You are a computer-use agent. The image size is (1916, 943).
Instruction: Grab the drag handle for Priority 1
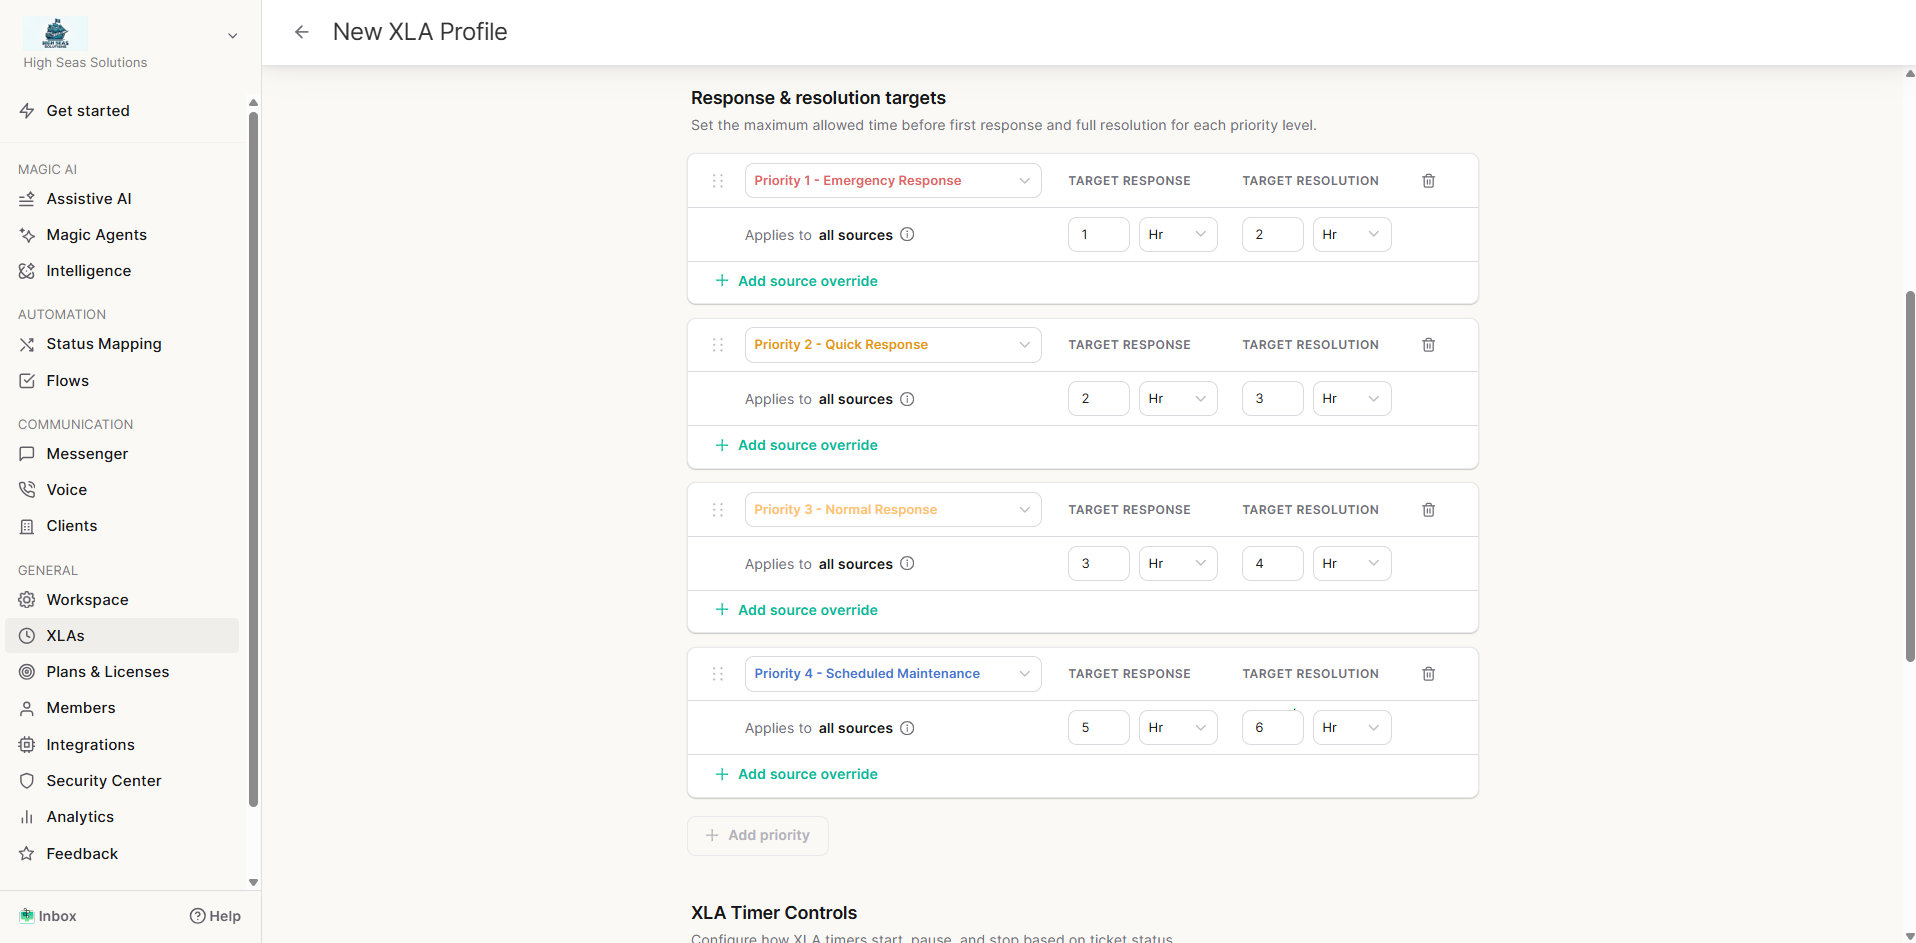coord(717,181)
